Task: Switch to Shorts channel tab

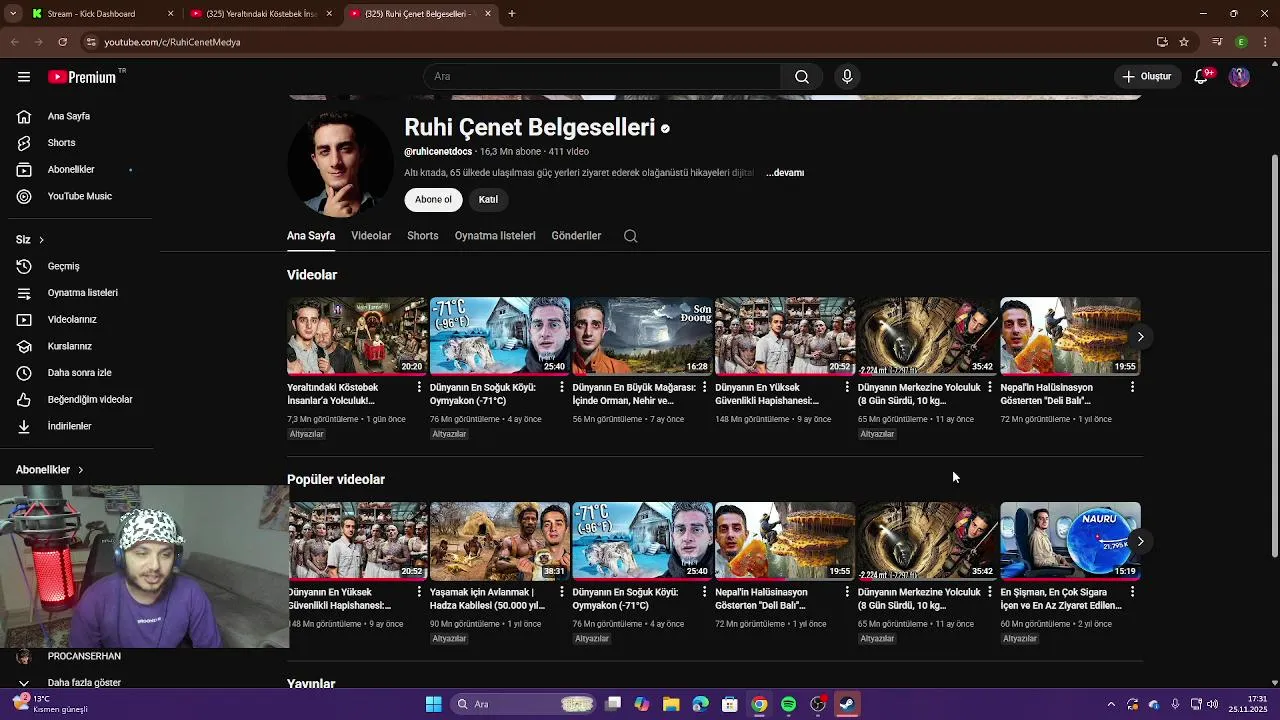Action: 423,236
